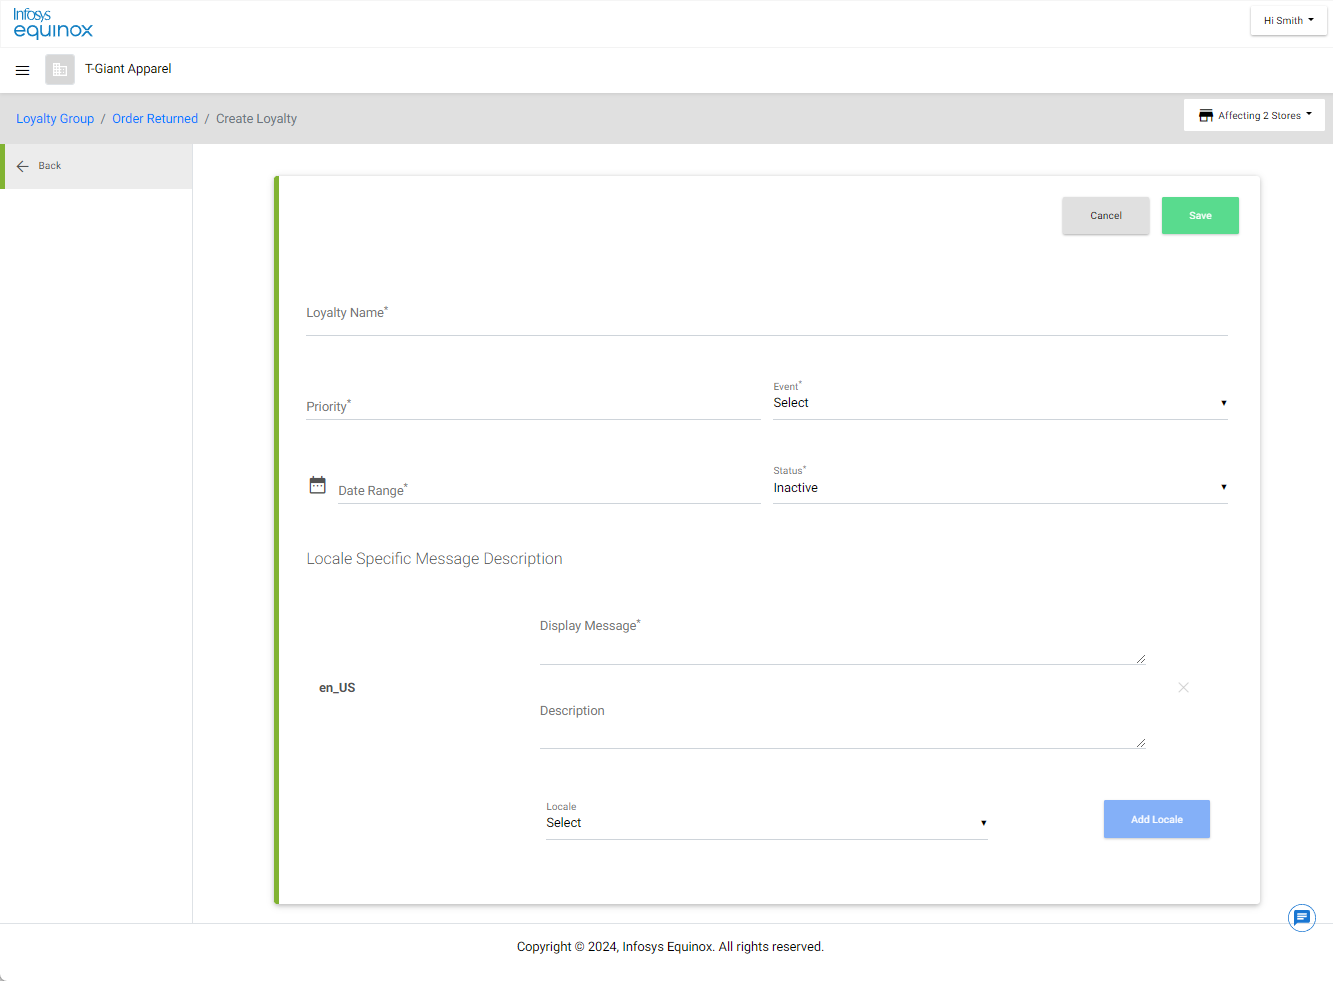
Task: Open the Hi Smith user menu
Action: click(x=1288, y=20)
